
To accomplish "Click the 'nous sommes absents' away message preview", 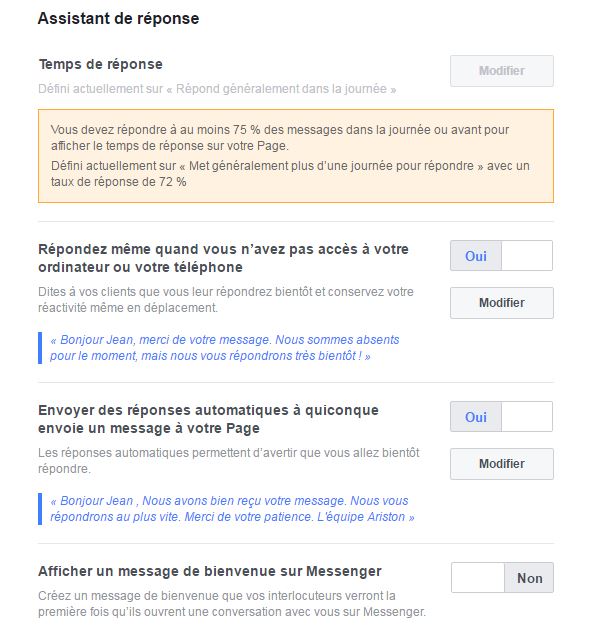I will (x=225, y=348).
